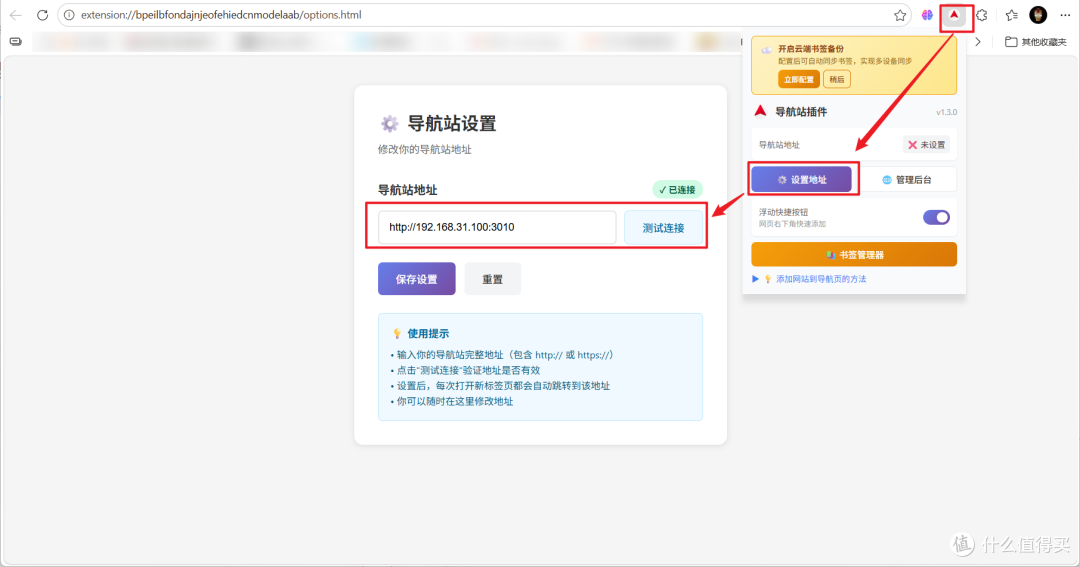
Task: Click the 使用提示 heading
Action: point(428,333)
